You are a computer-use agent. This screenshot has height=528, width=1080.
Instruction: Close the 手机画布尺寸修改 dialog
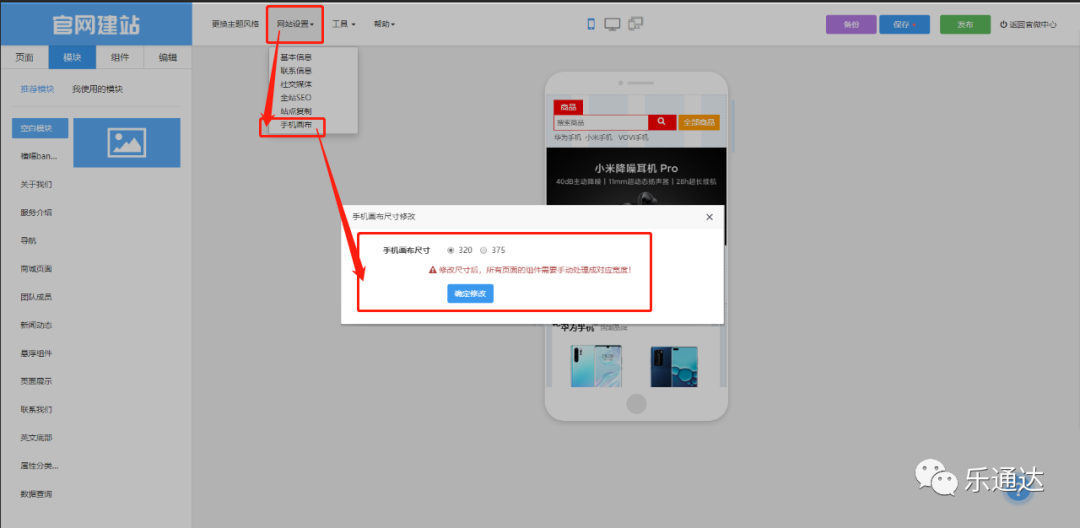coord(709,217)
